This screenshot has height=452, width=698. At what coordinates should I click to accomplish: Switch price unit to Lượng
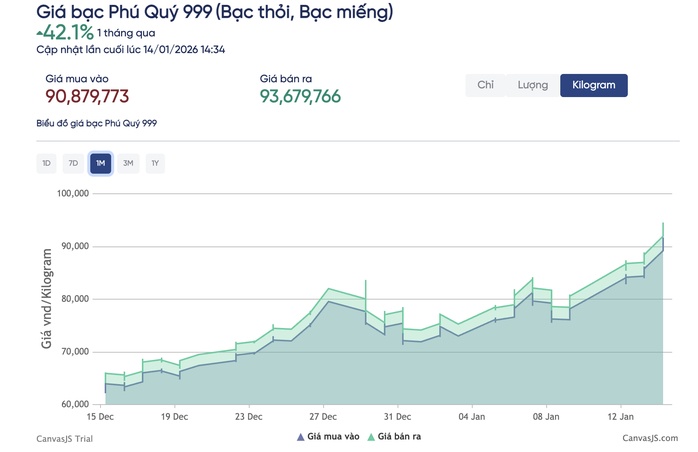tap(532, 85)
